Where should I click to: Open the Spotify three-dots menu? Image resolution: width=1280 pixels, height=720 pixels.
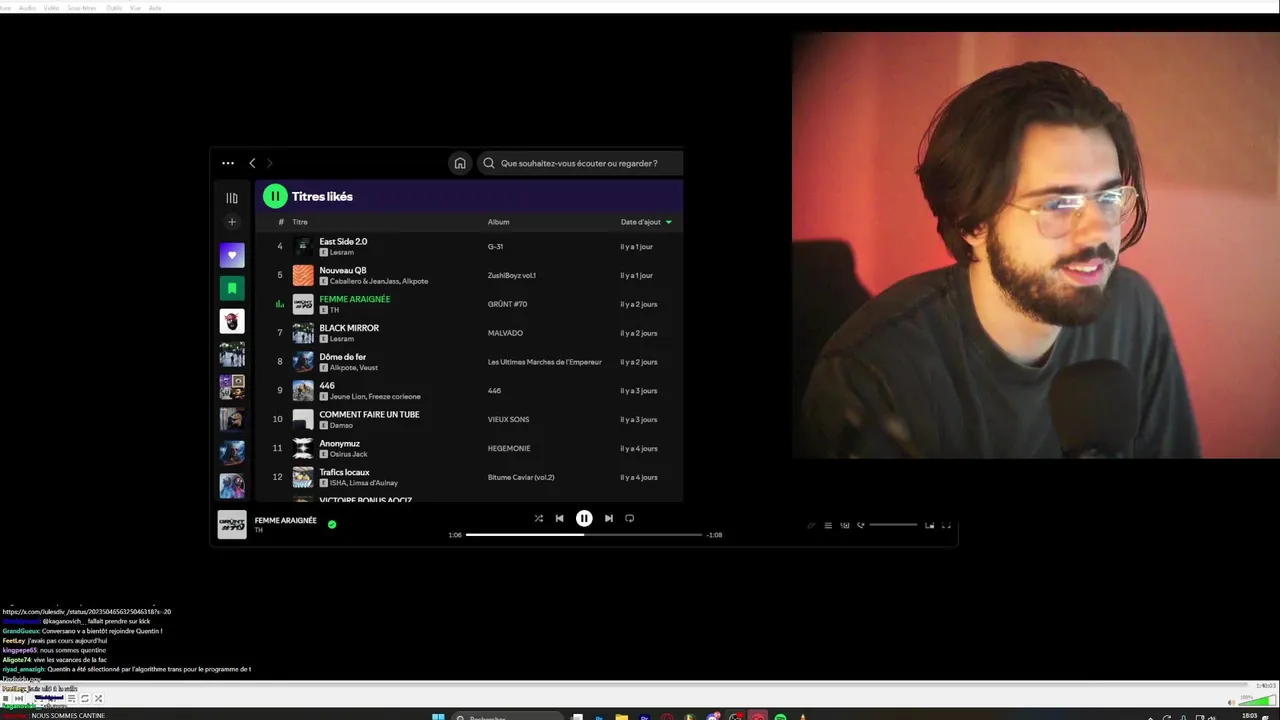click(228, 163)
